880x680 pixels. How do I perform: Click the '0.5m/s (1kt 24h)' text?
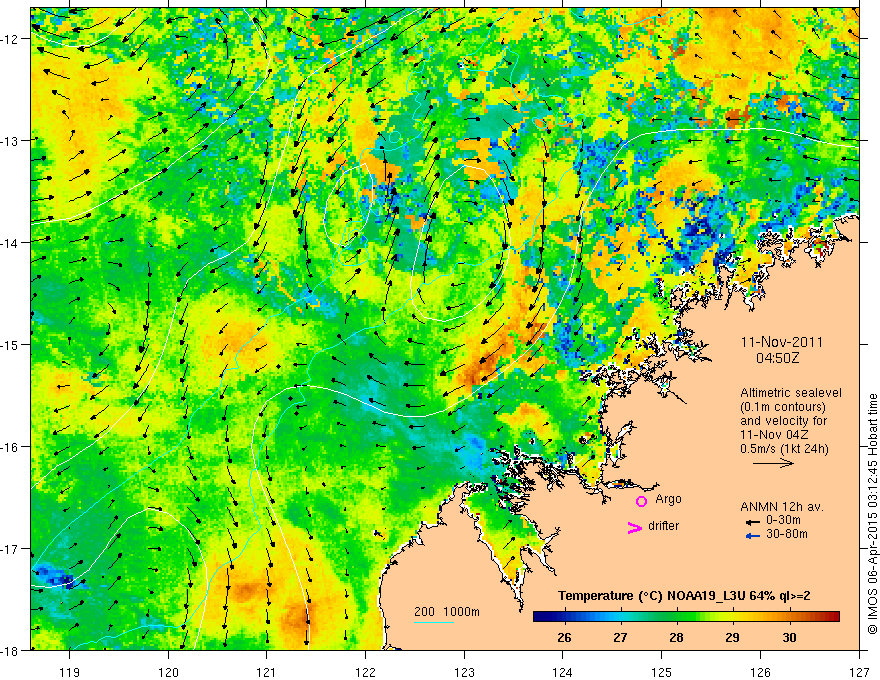[784, 449]
